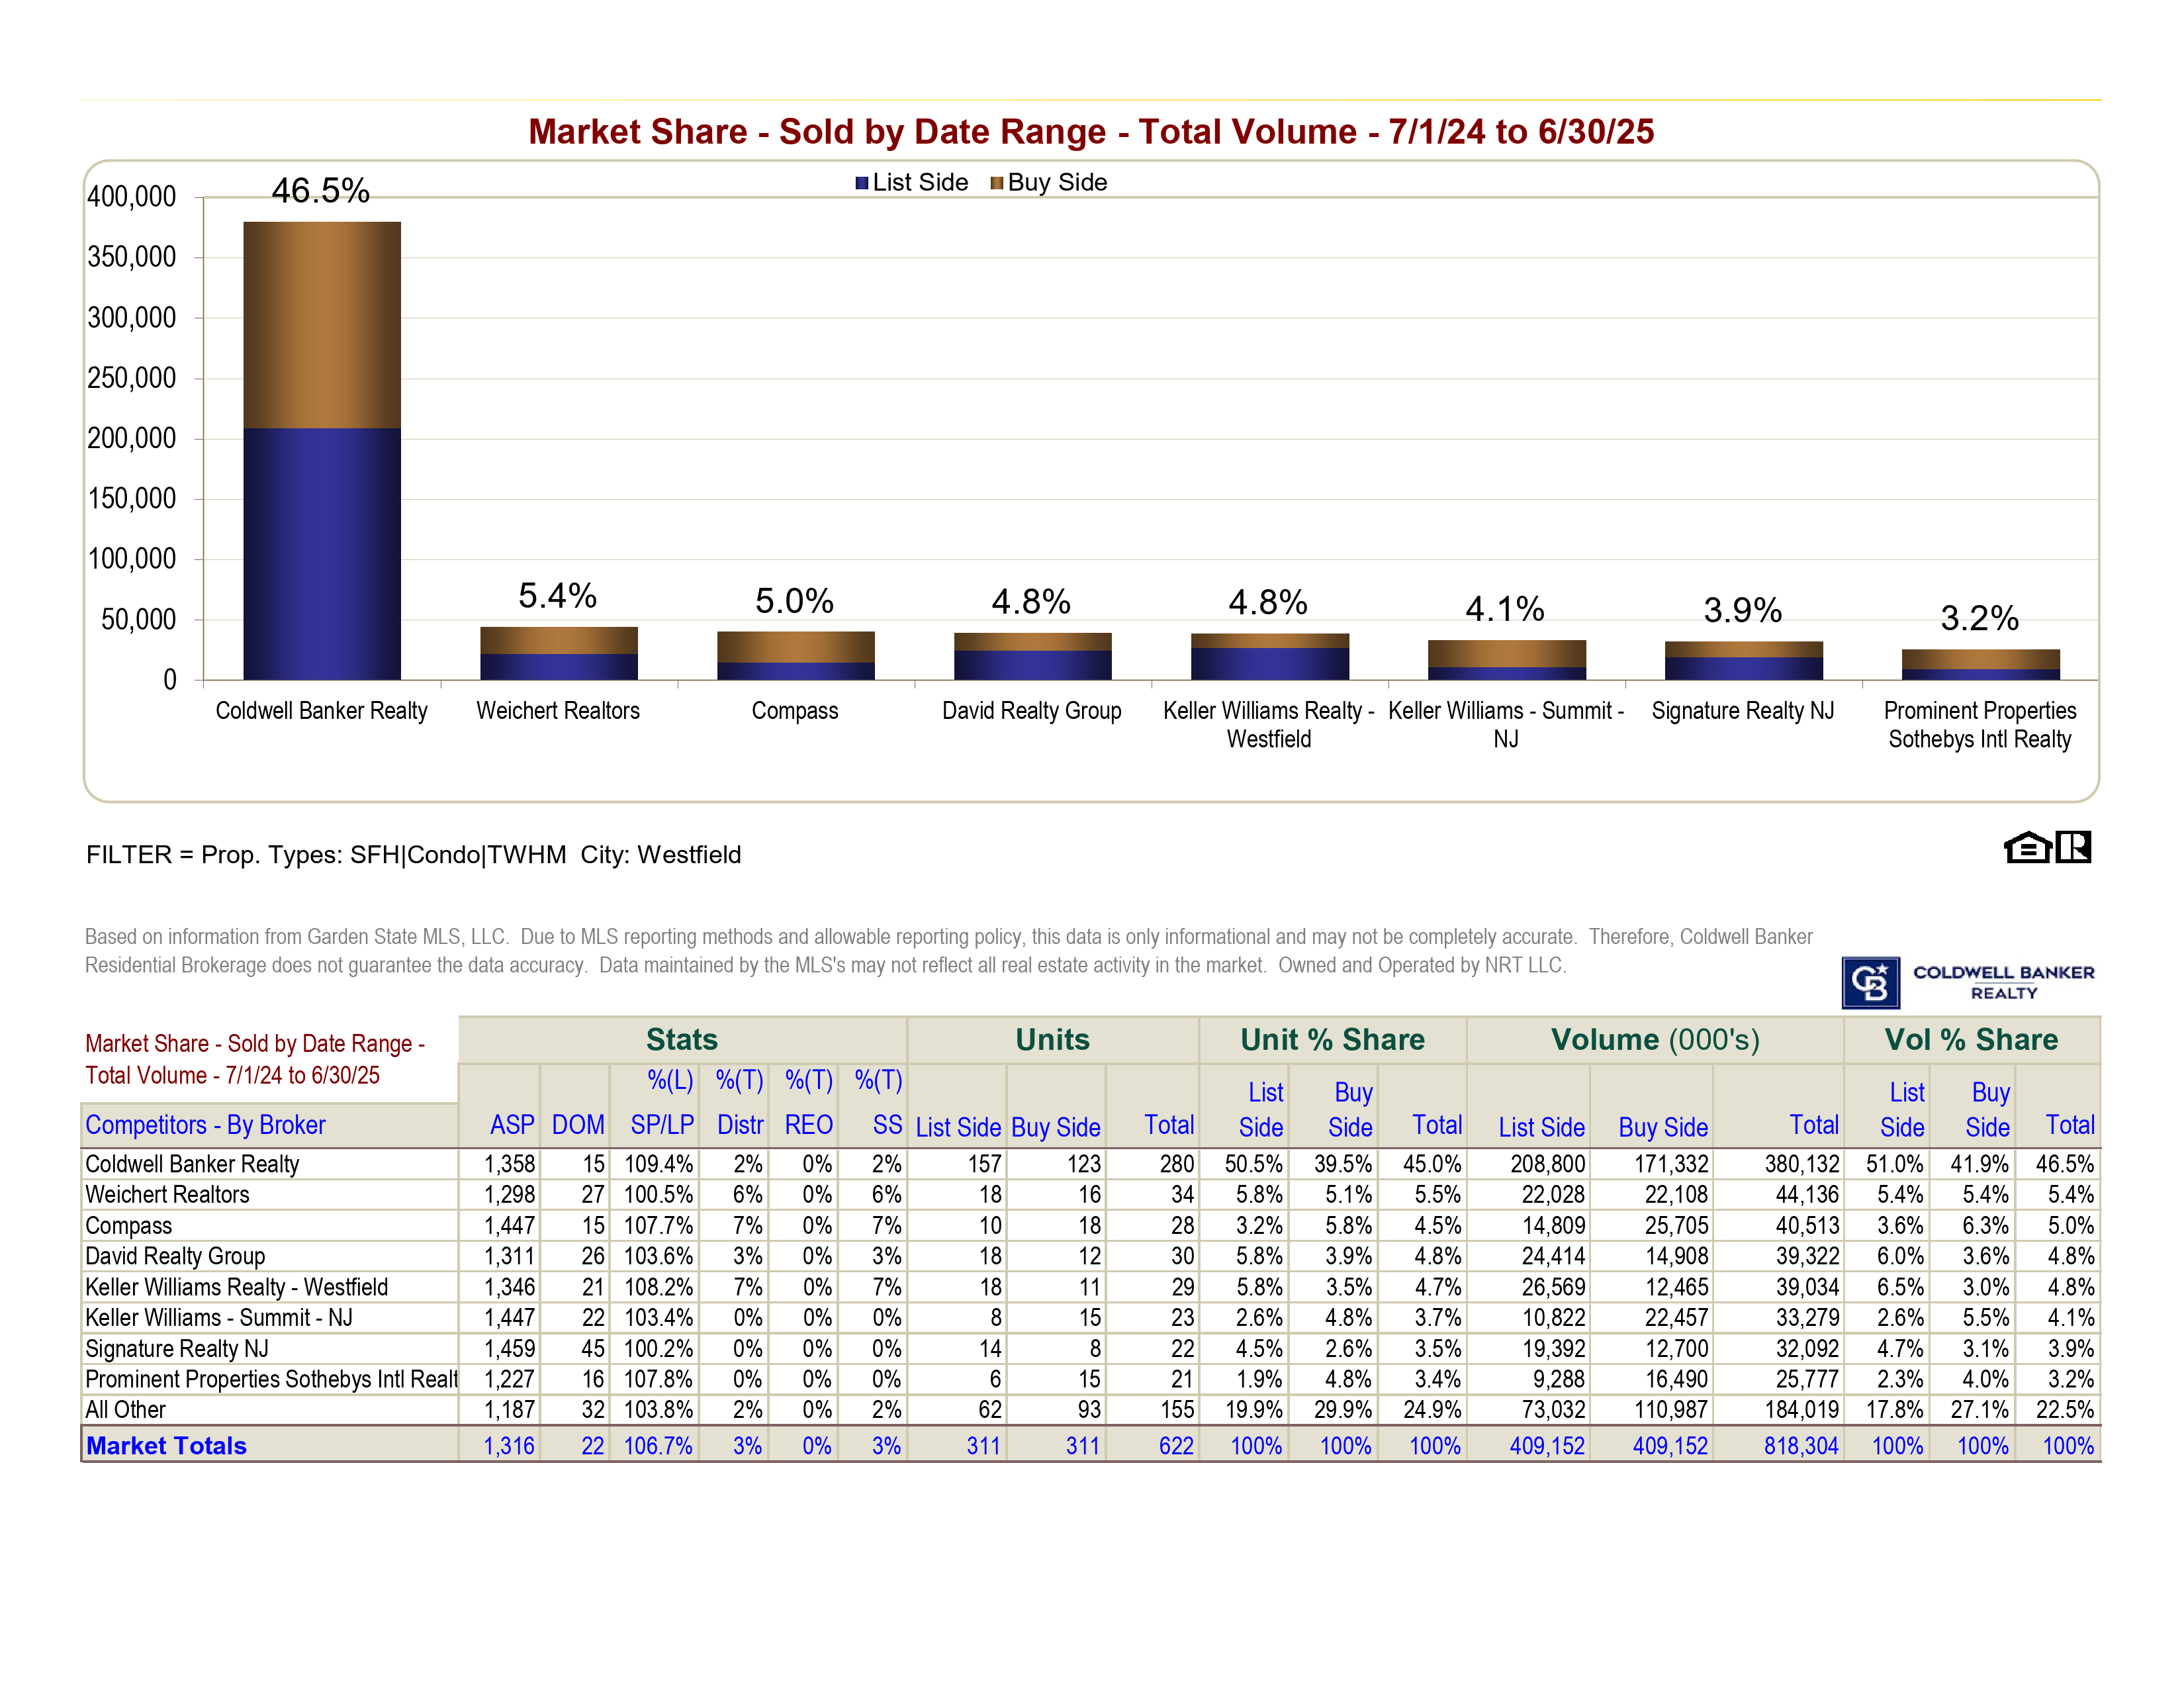
Task: Click the Coldwell Banker CB logo
Action: tap(1870, 983)
